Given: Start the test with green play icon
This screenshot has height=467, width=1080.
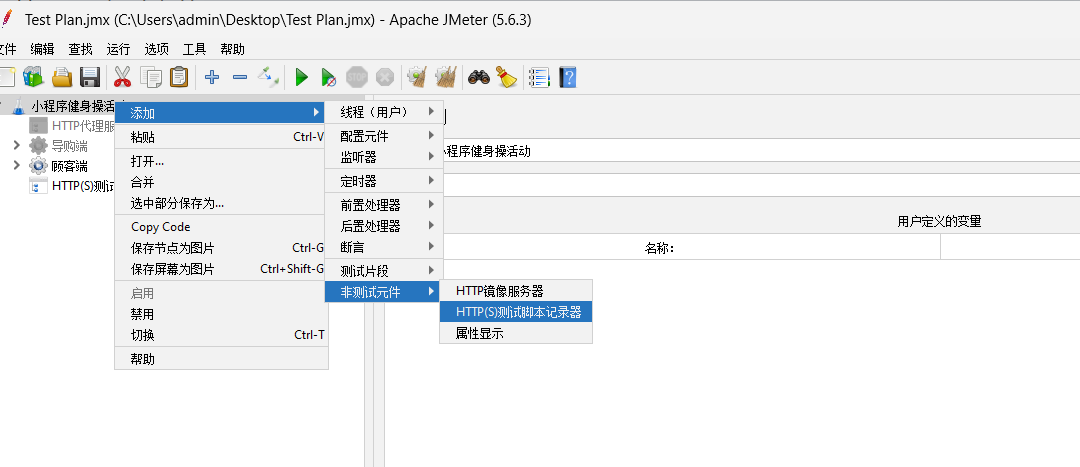Looking at the screenshot, I should click(301, 77).
